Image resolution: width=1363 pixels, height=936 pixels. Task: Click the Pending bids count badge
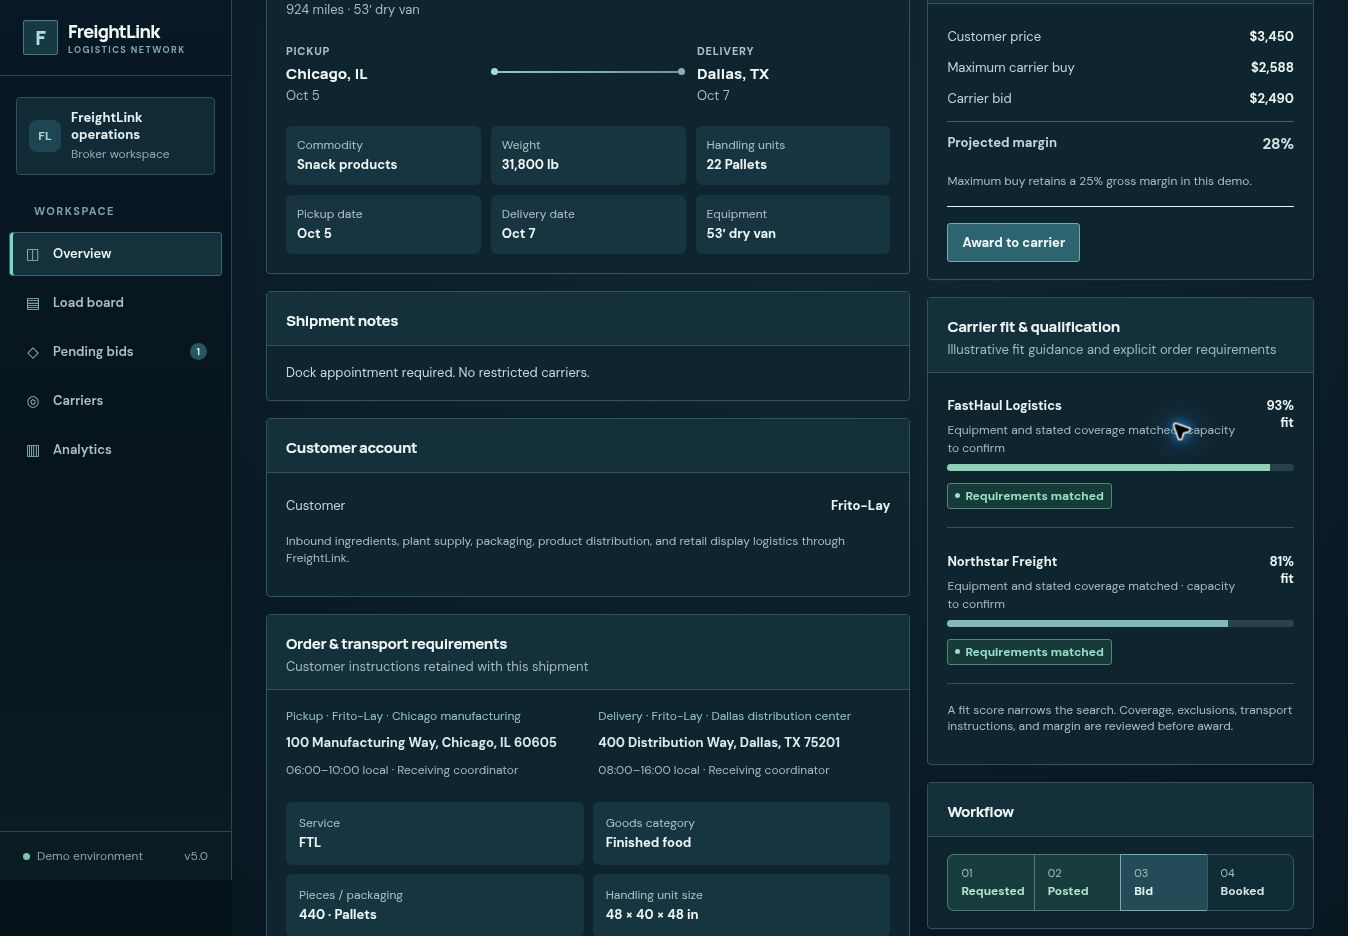click(198, 351)
